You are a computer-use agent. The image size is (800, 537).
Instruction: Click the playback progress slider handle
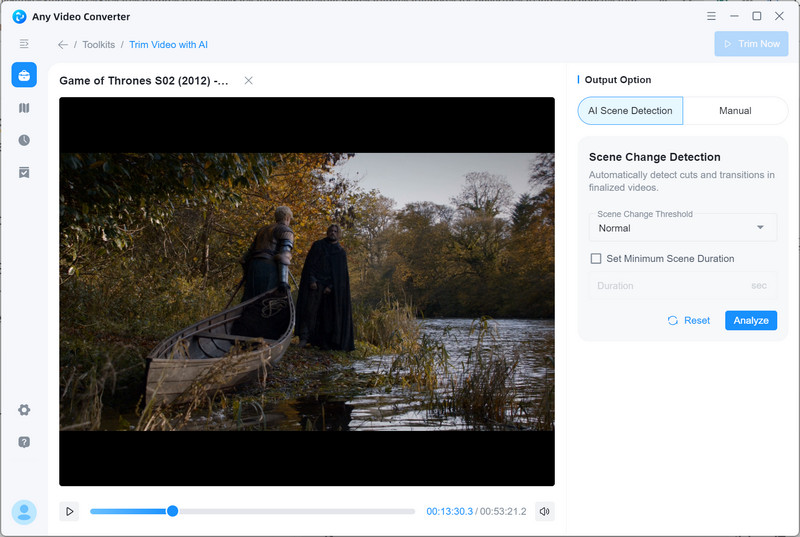tap(172, 511)
